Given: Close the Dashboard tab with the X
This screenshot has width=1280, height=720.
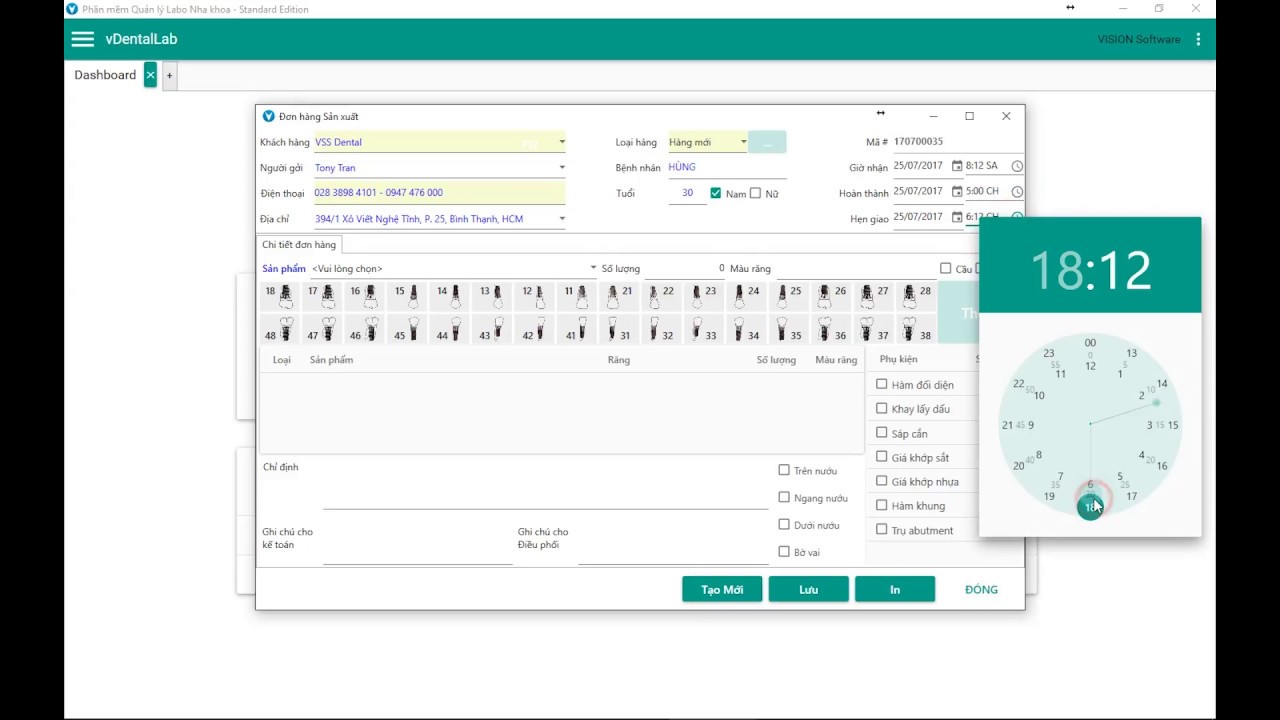Looking at the screenshot, I should pos(150,75).
